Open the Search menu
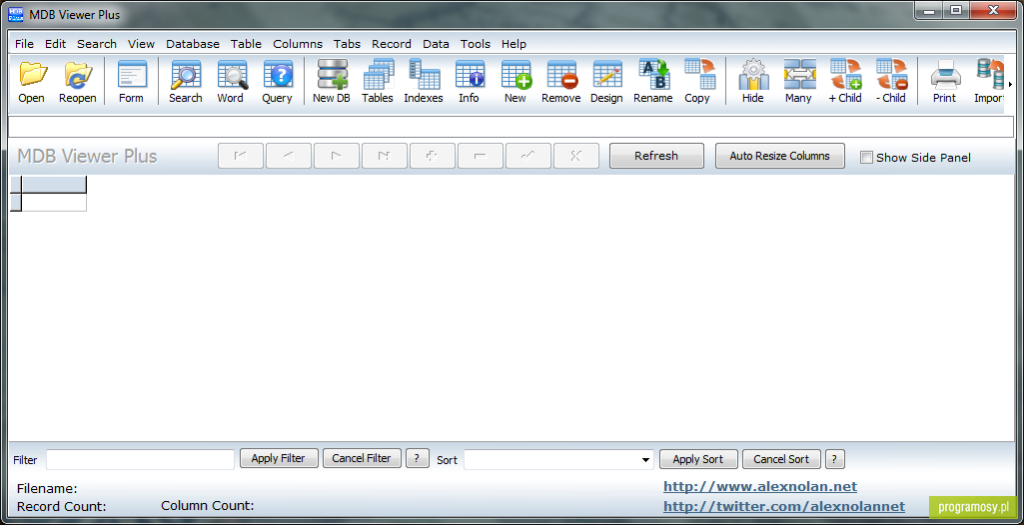 pos(97,44)
